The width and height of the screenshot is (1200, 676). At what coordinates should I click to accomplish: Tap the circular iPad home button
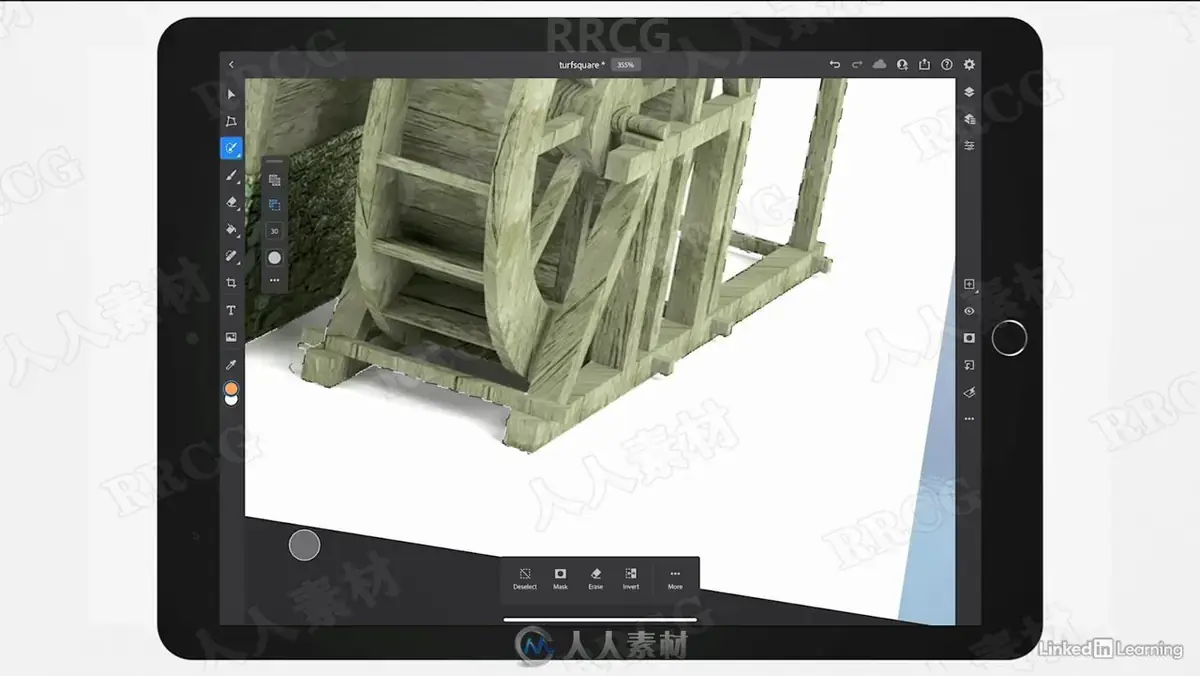pos(1009,338)
